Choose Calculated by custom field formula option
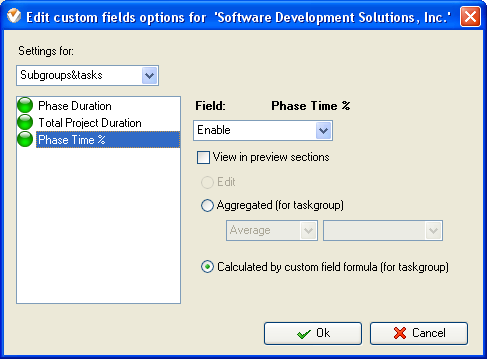 pos(207,267)
